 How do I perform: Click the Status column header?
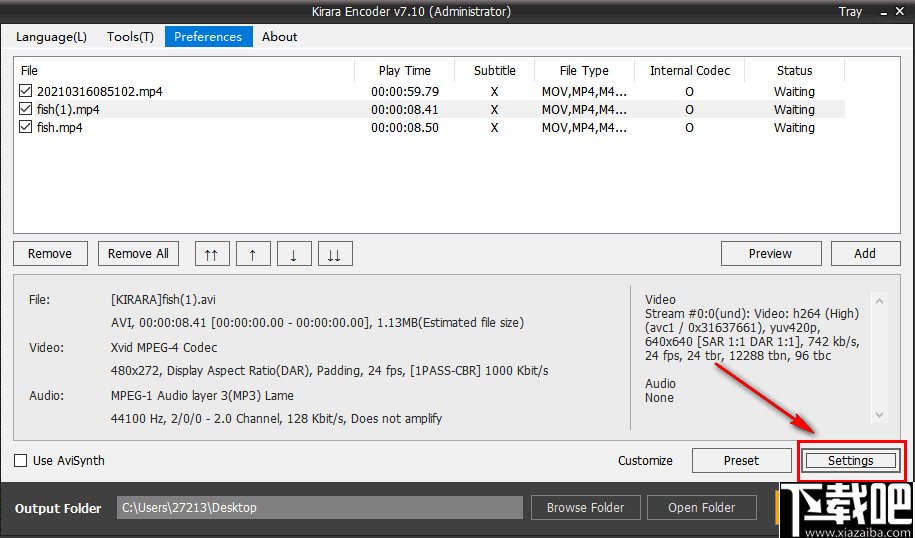coord(795,71)
